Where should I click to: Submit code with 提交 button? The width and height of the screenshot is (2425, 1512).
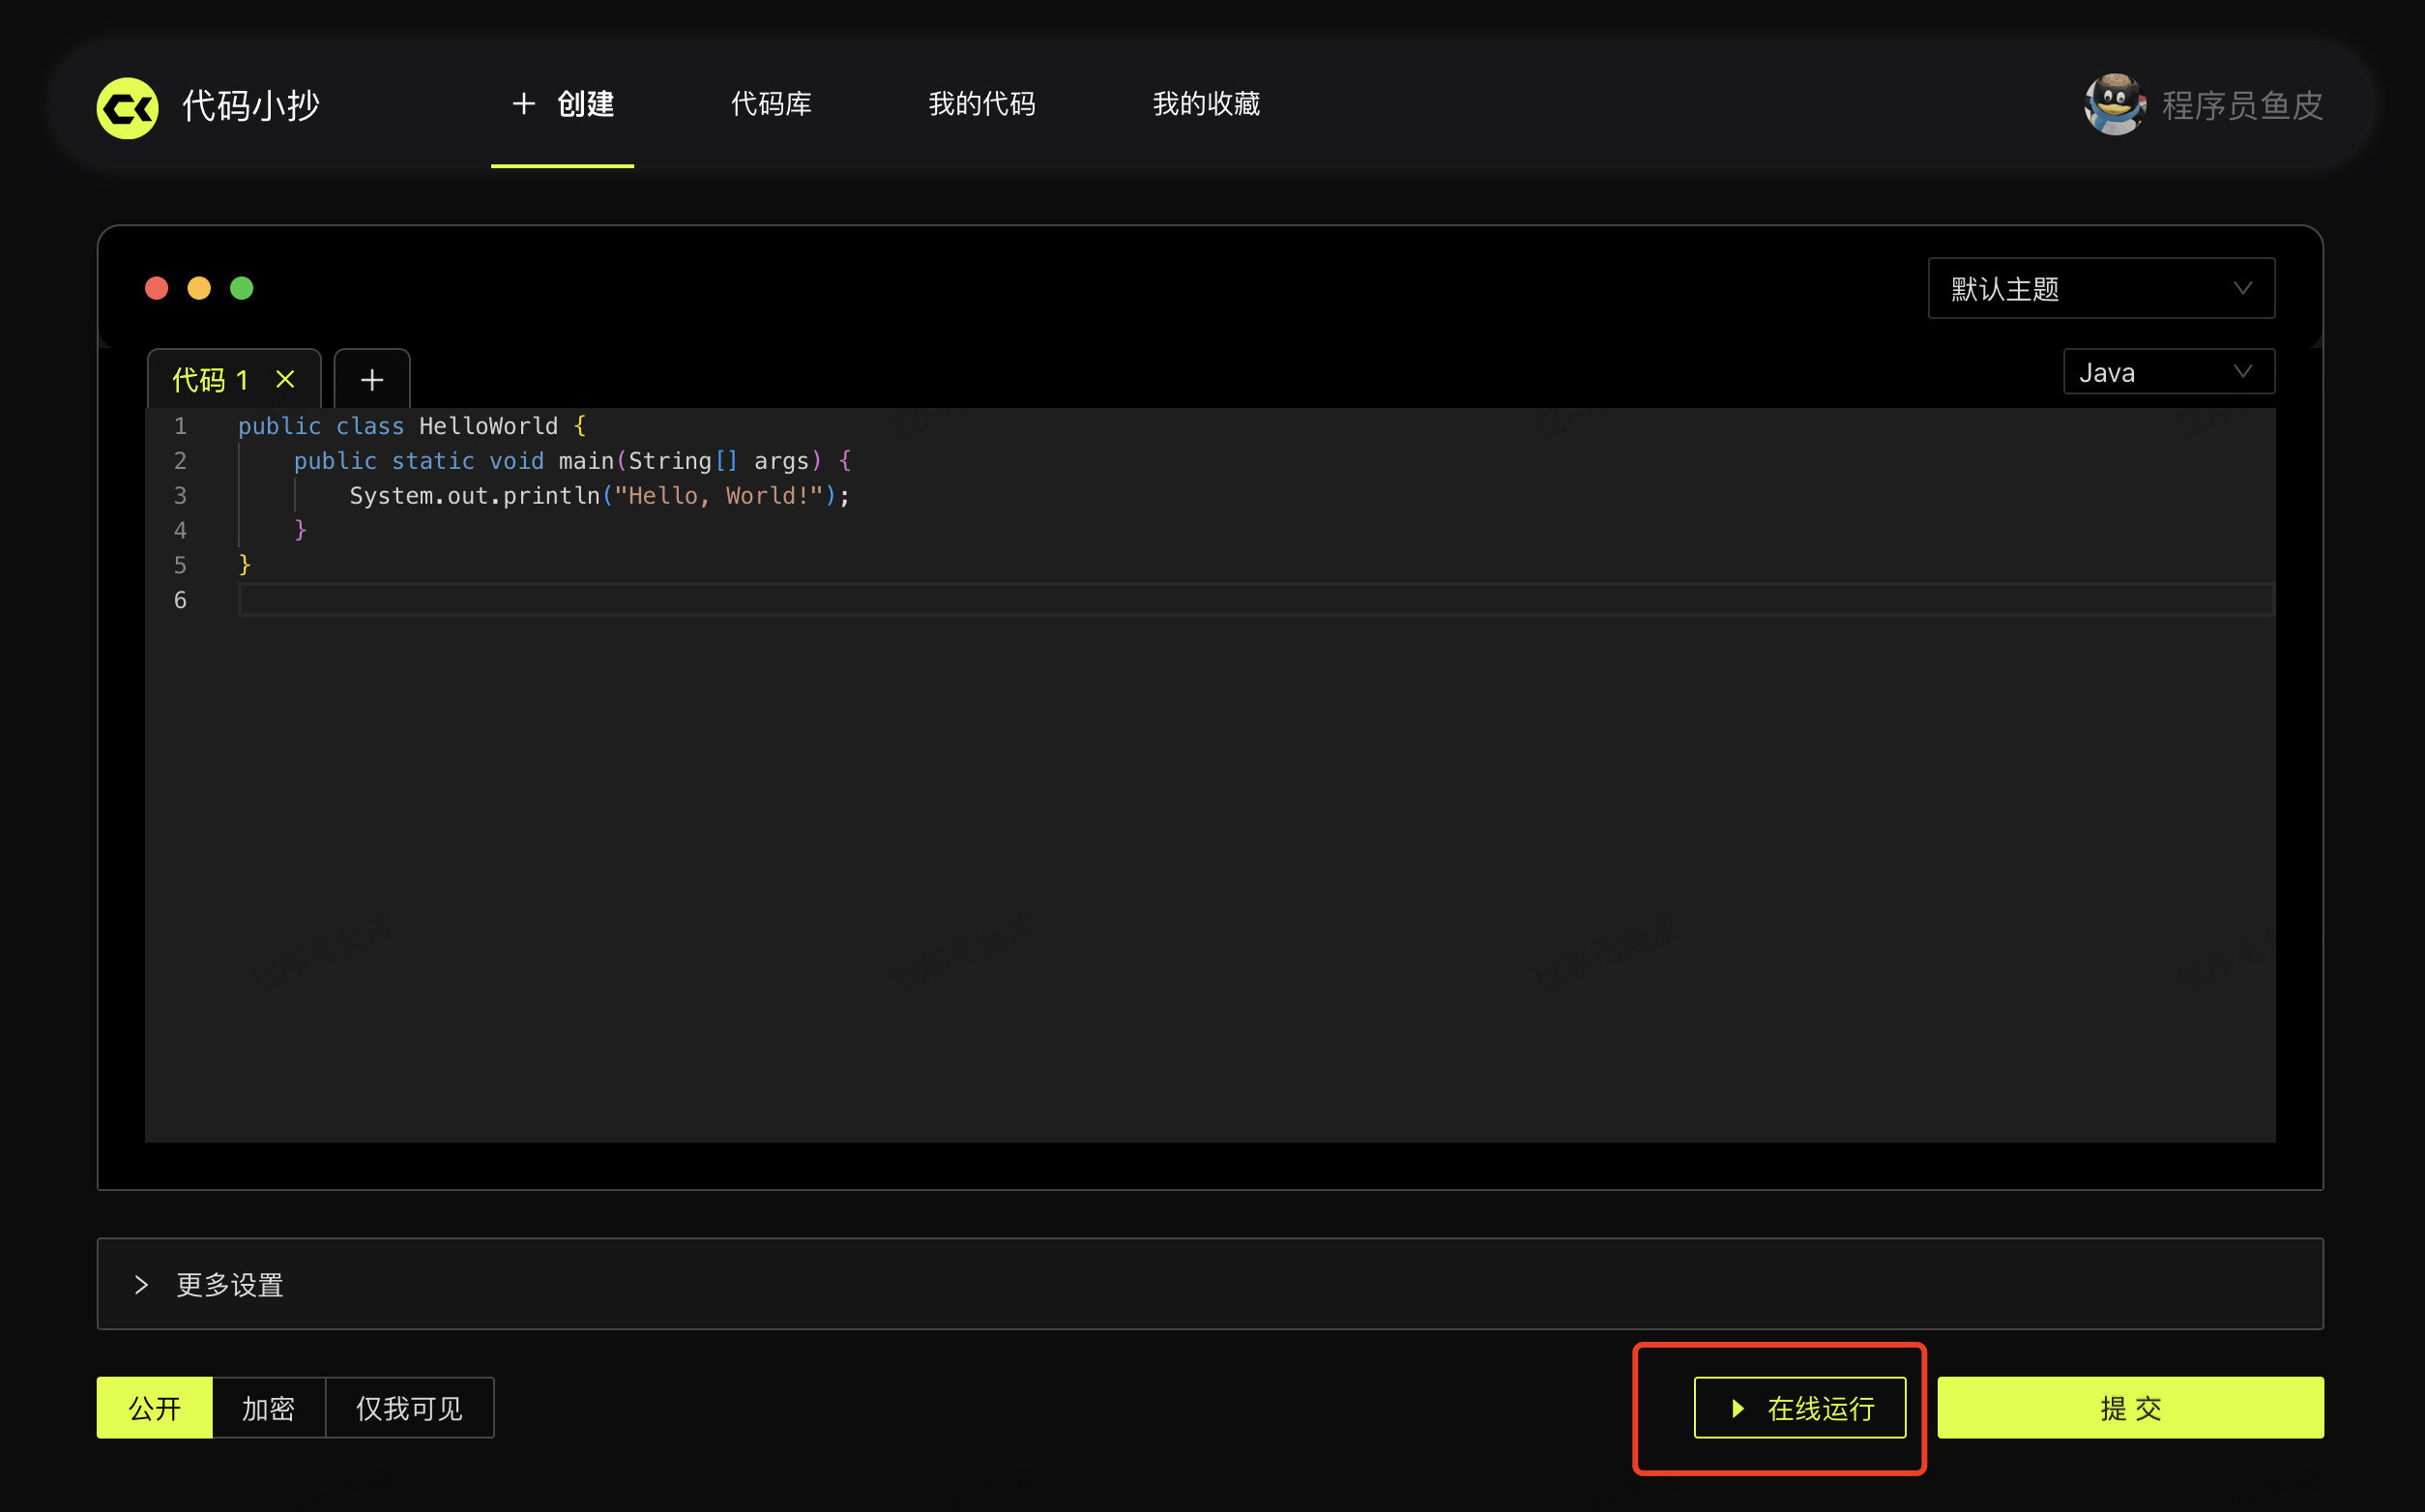(x=2130, y=1408)
